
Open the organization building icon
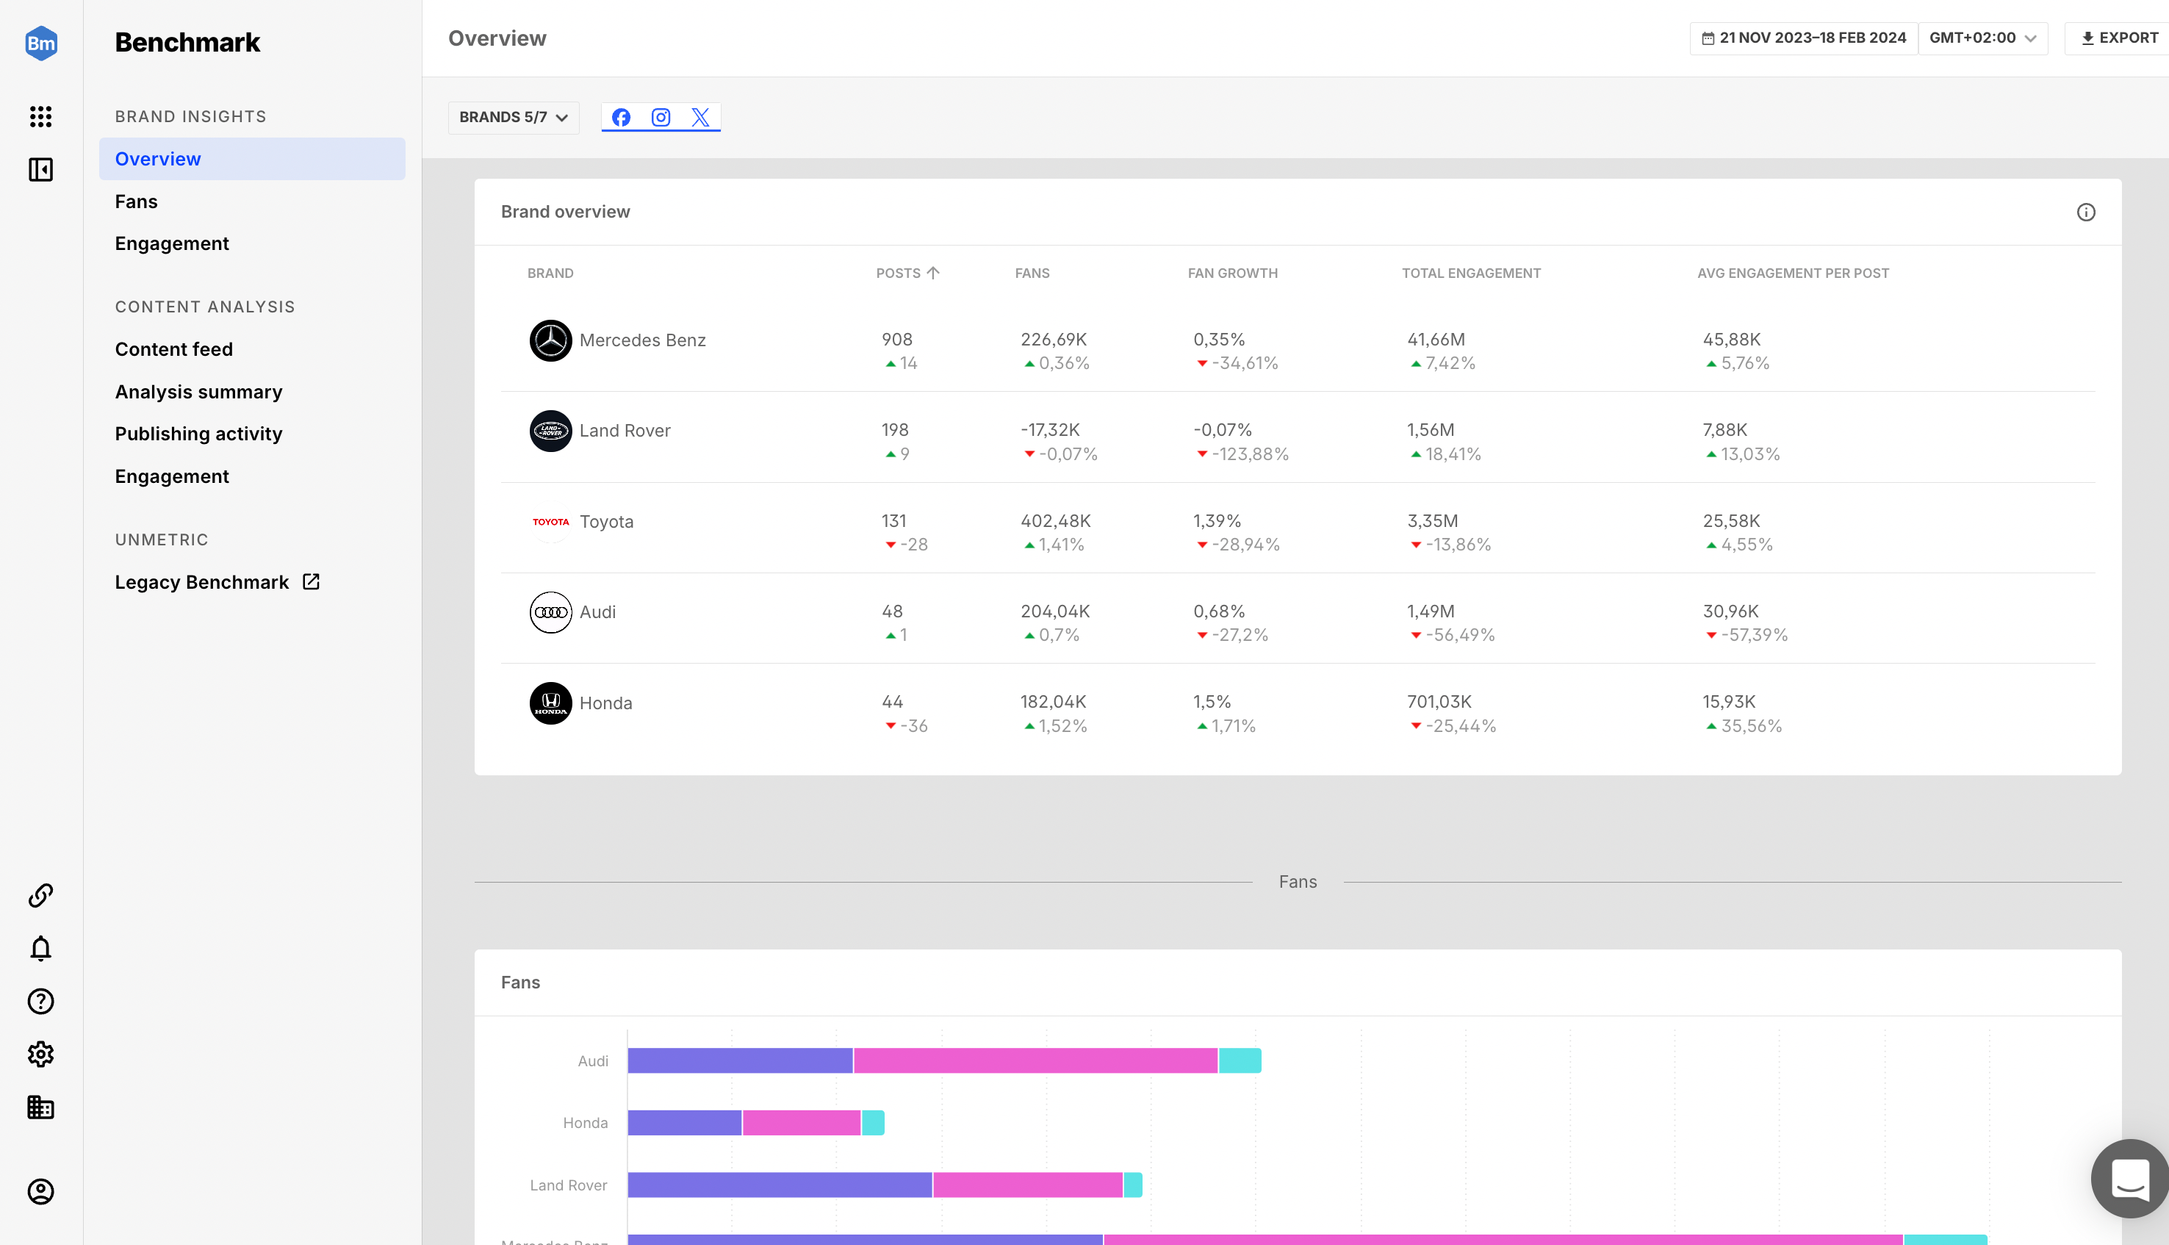coord(41,1107)
